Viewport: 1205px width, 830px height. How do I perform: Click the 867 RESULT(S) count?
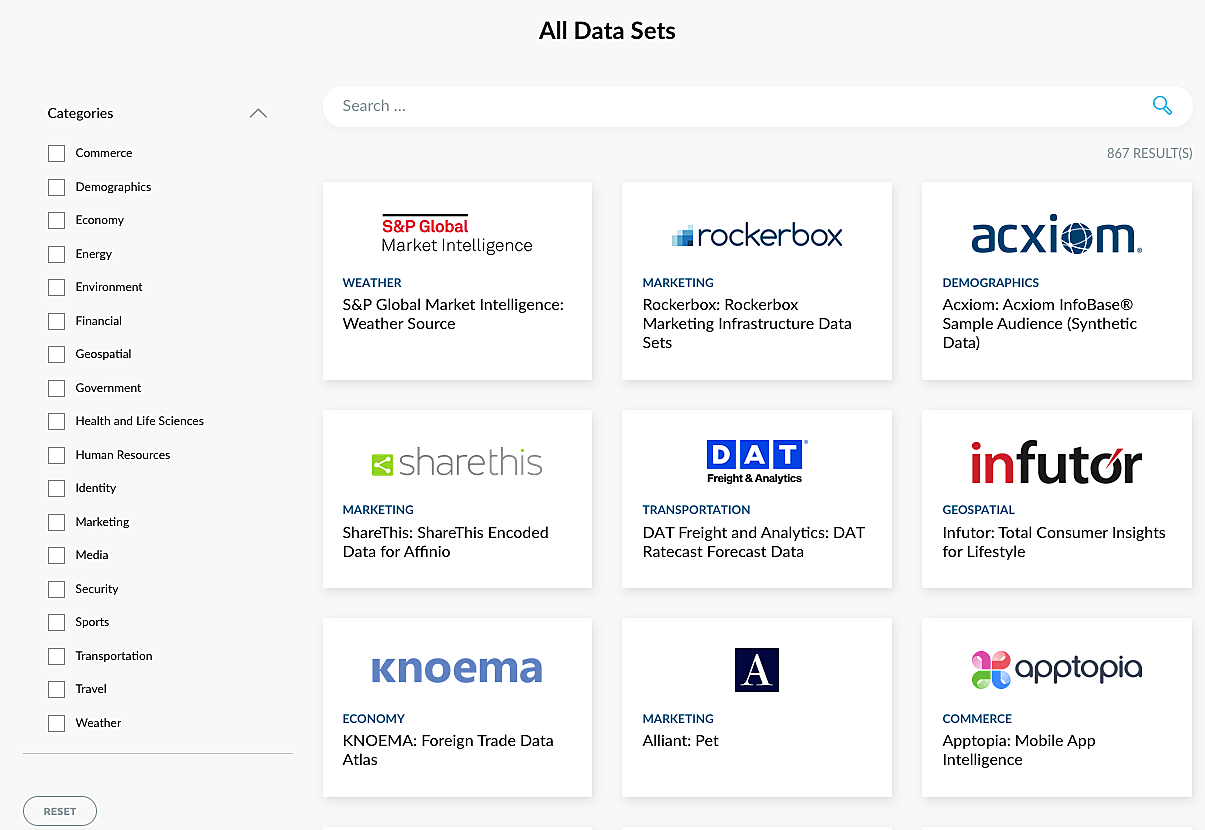point(1149,154)
